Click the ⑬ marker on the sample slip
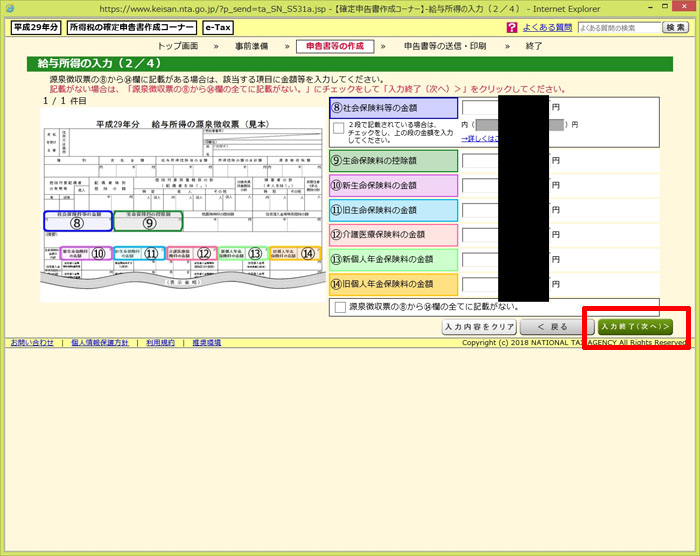Image resolution: width=700 pixels, height=556 pixels. pos(255,254)
